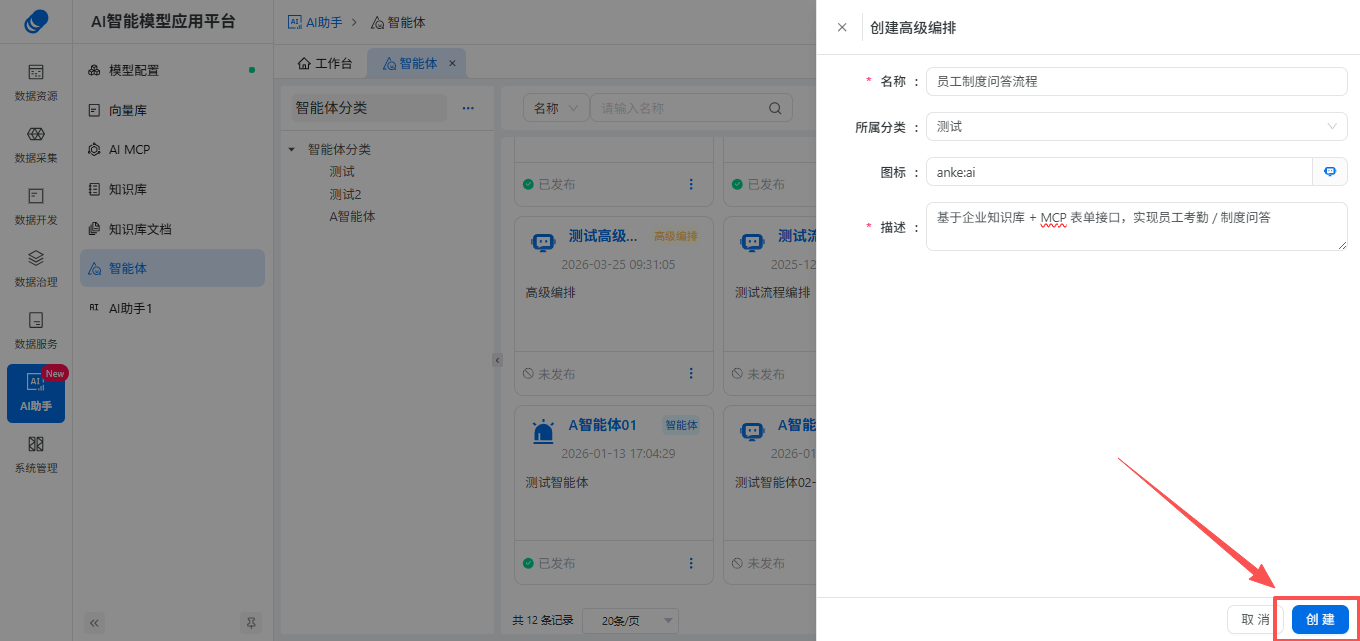
Task: Click the 共 12 条记录 text
Action: [543, 621]
